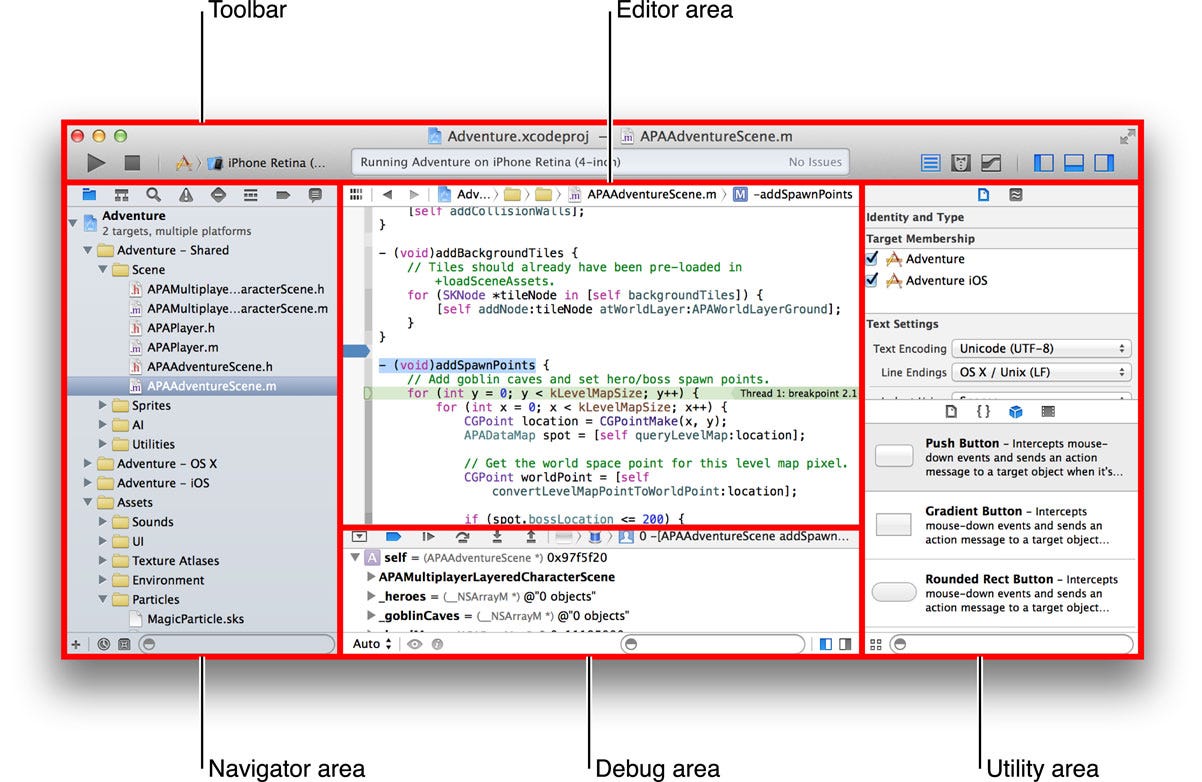Go forward with jump bar right arrow
The image size is (1202, 782).
click(414, 195)
